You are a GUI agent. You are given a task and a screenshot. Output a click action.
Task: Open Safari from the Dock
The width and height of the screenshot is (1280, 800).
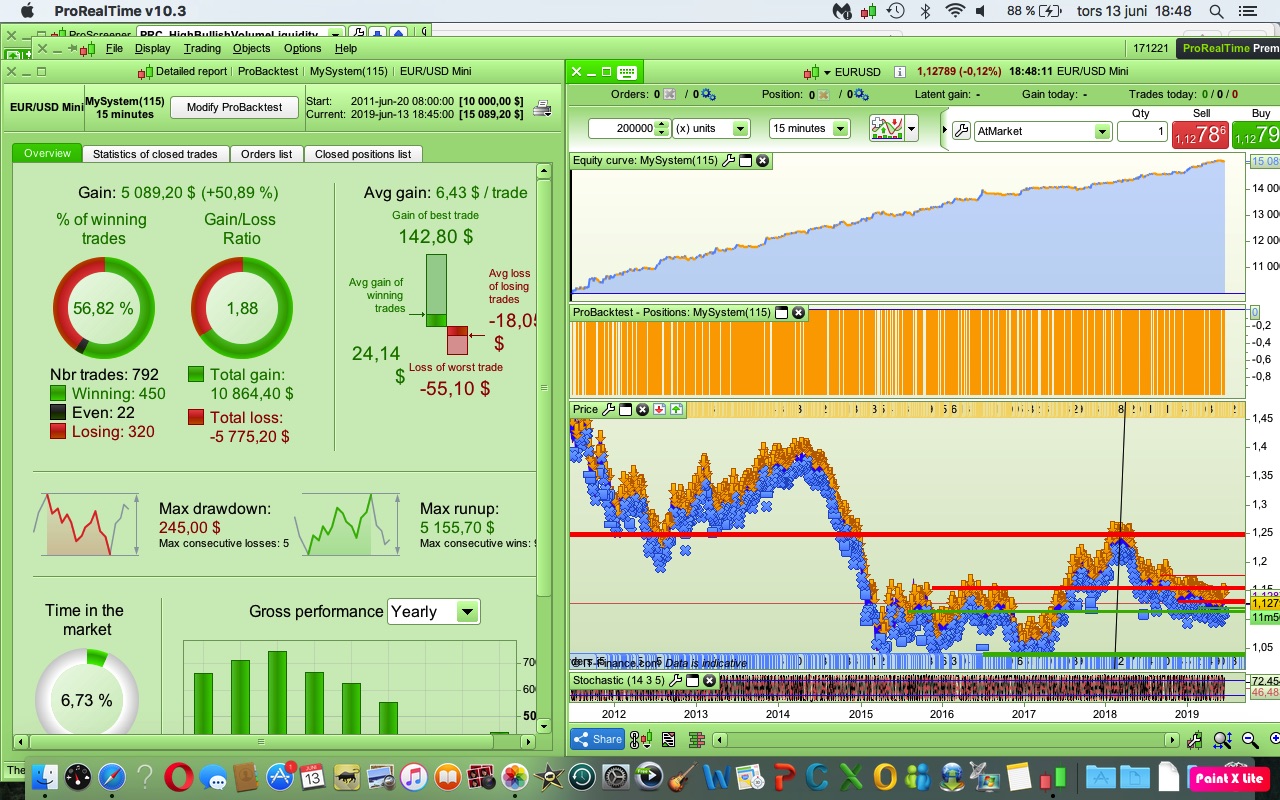click(x=111, y=777)
